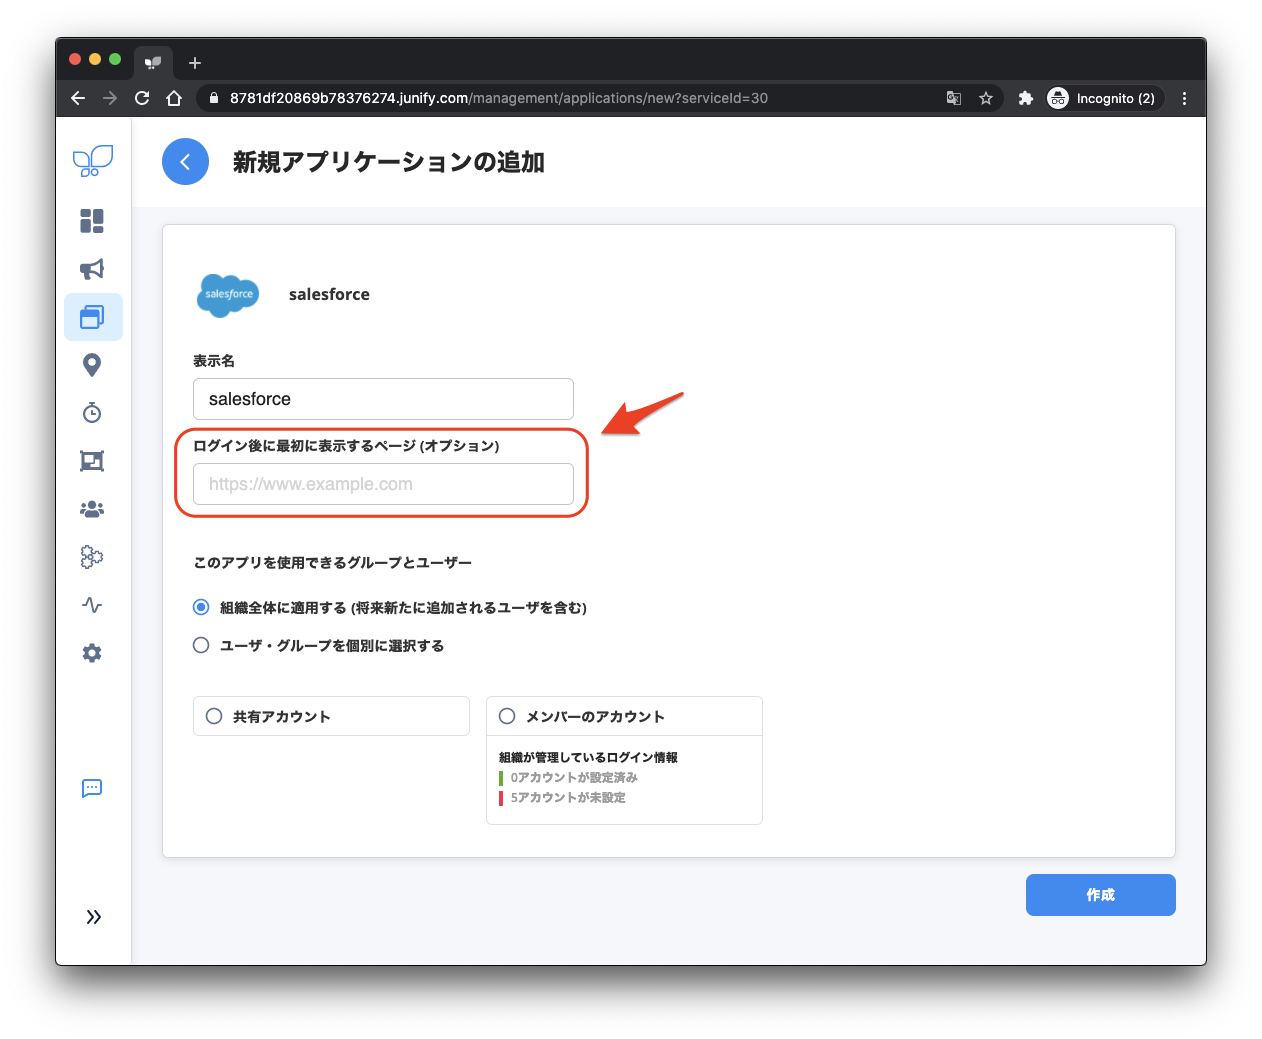Viewport: 1262px width, 1039px height.
Task: Open the activity pulse icon
Action: point(92,605)
